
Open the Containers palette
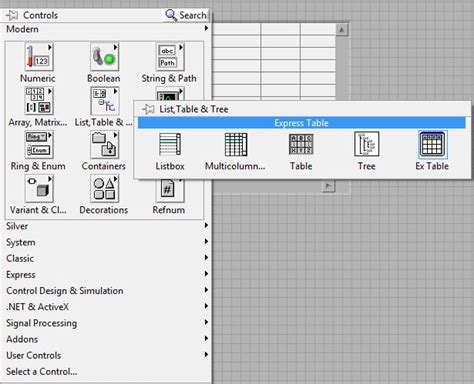point(104,145)
